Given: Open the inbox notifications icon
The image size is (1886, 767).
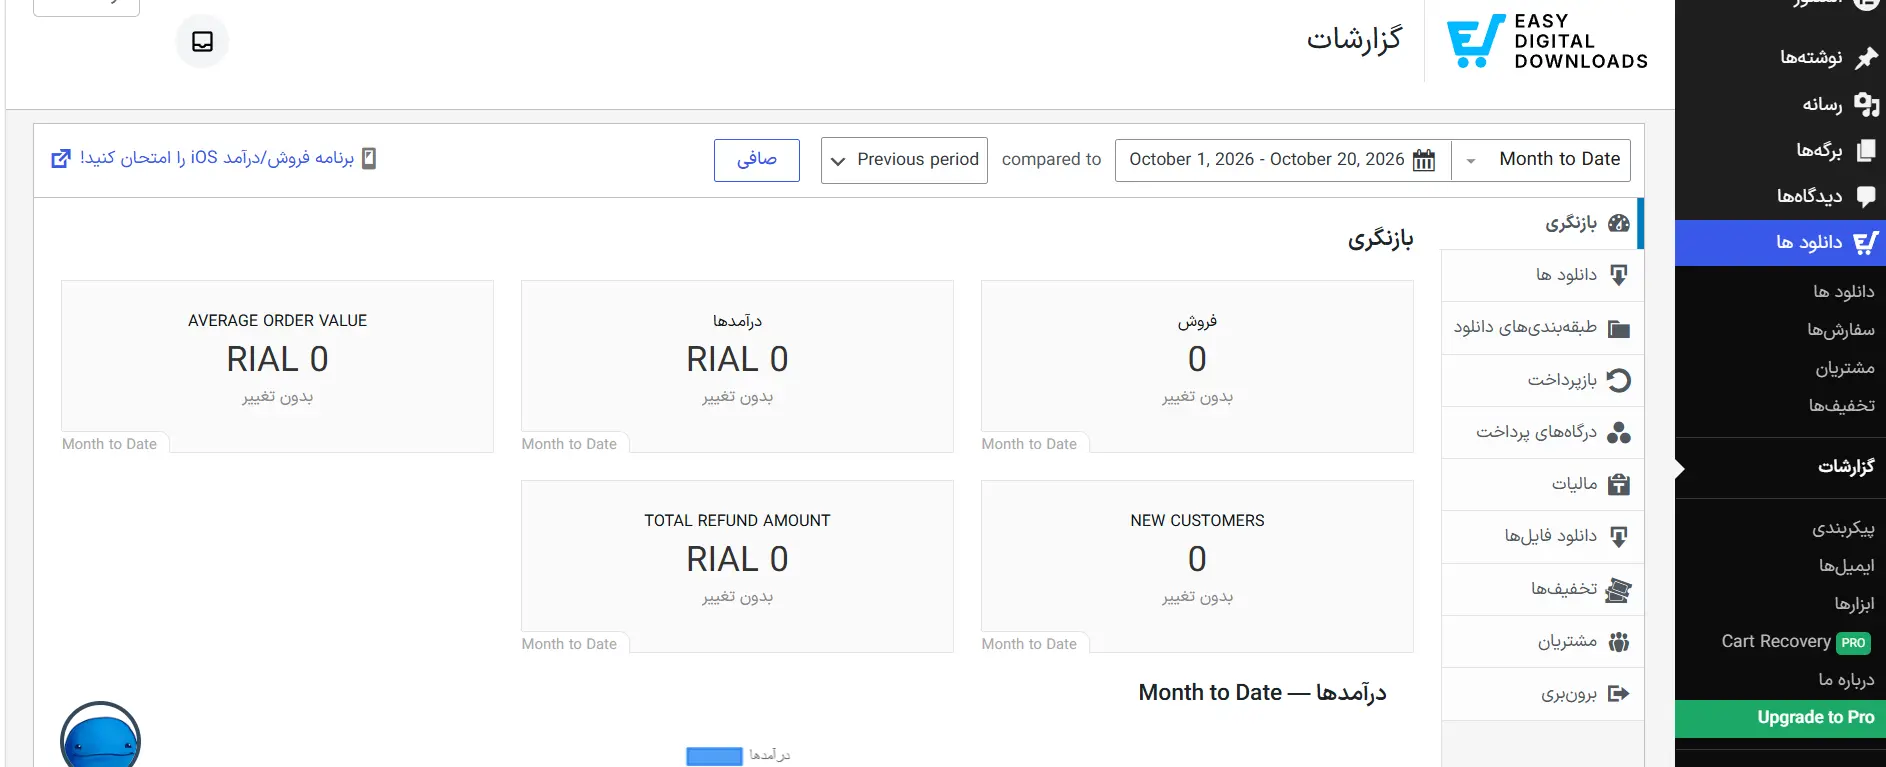Looking at the screenshot, I should (x=202, y=41).
